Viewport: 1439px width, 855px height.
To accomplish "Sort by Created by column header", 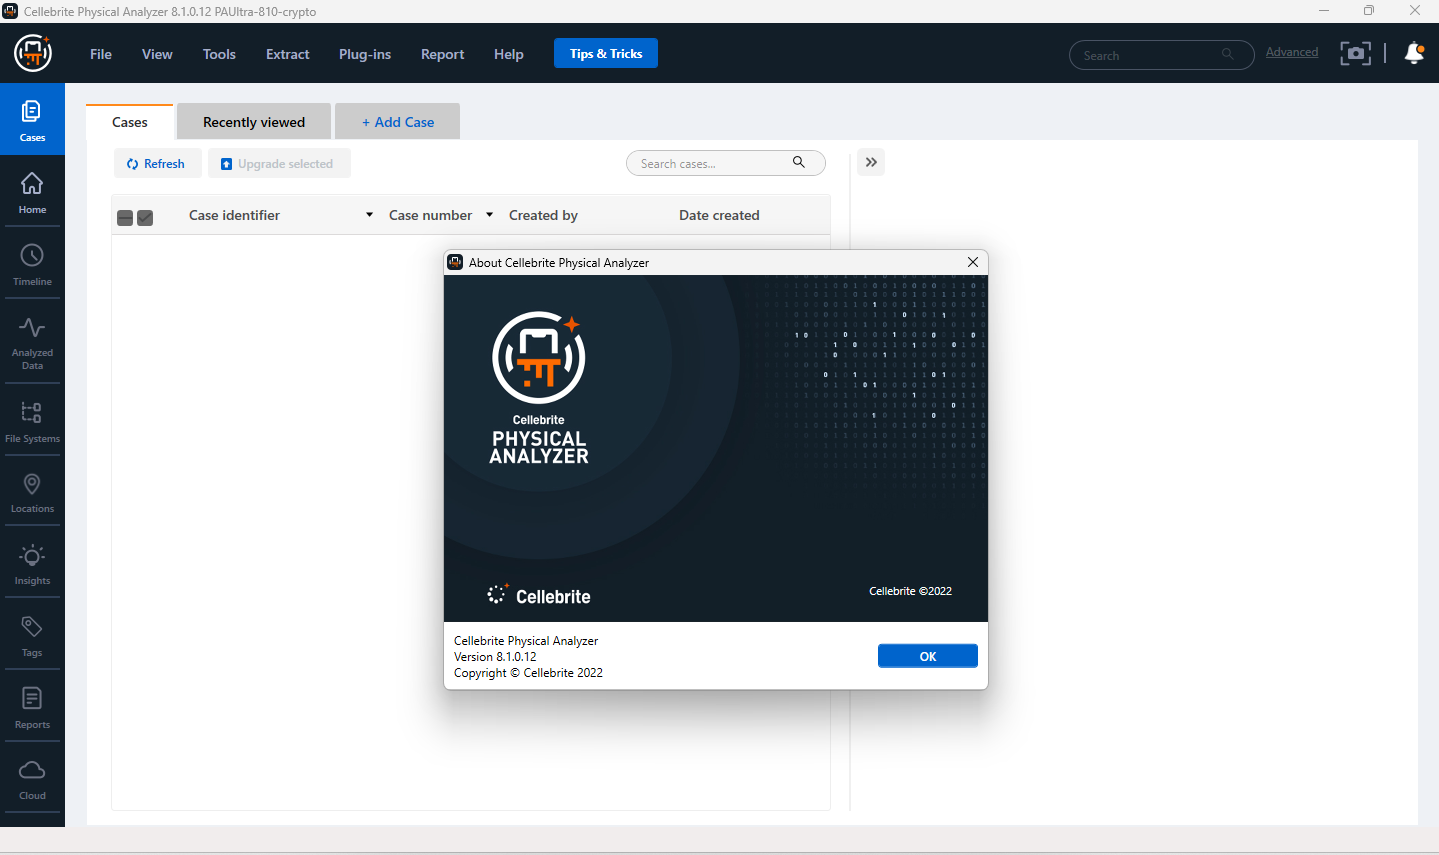I will [x=543, y=215].
